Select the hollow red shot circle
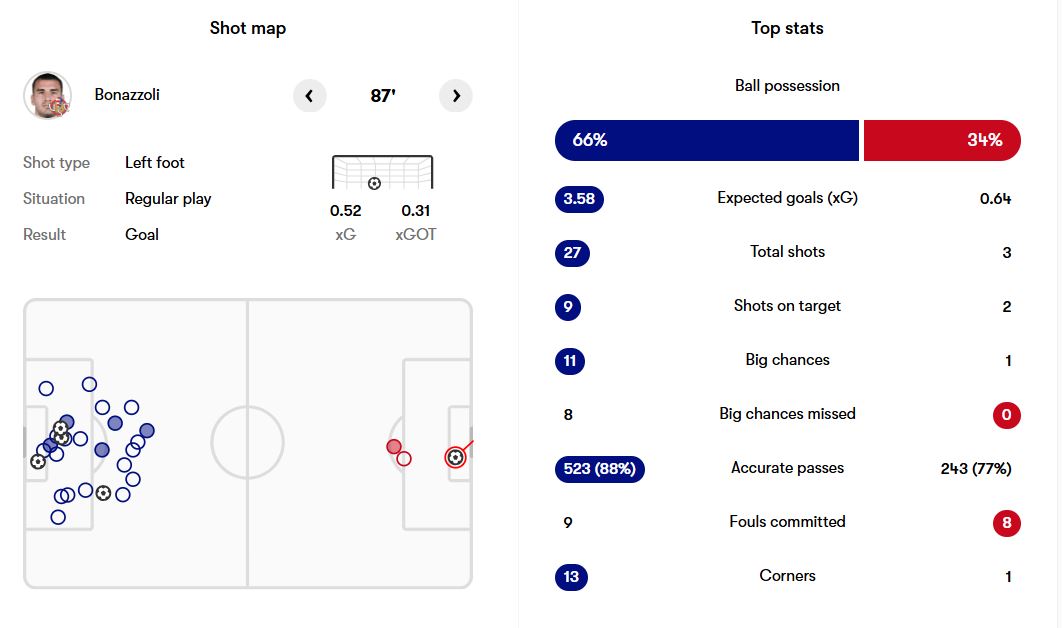Screen dimensions: 1062x628 click(x=404, y=459)
